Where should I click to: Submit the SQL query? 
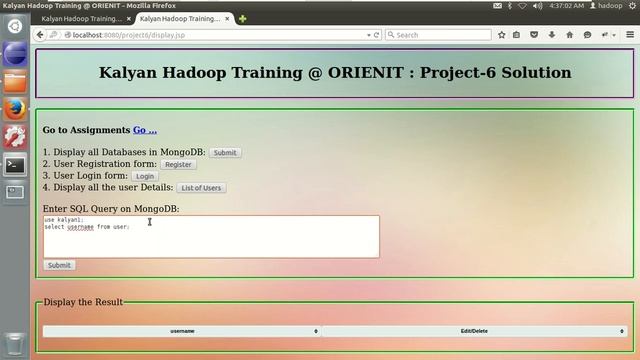(x=59, y=265)
